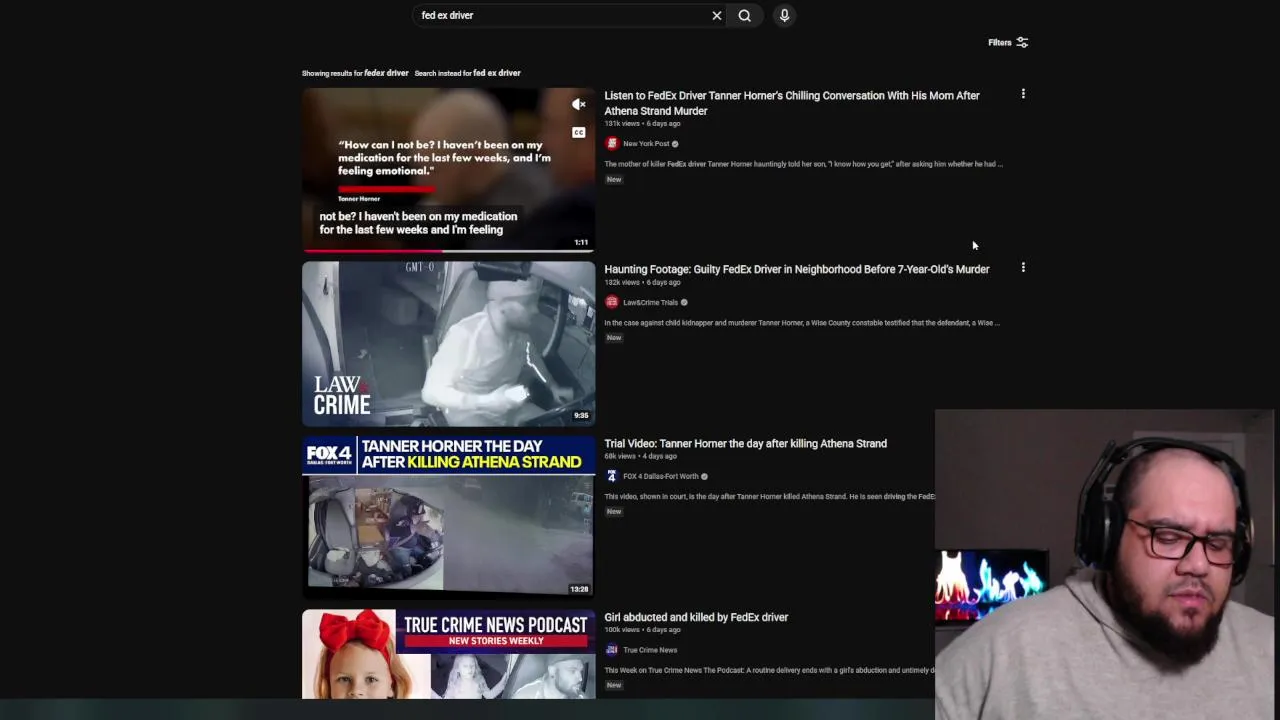Click the Law&Crime Trials channel avatar
The image size is (1280, 720).
tap(612, 302)
